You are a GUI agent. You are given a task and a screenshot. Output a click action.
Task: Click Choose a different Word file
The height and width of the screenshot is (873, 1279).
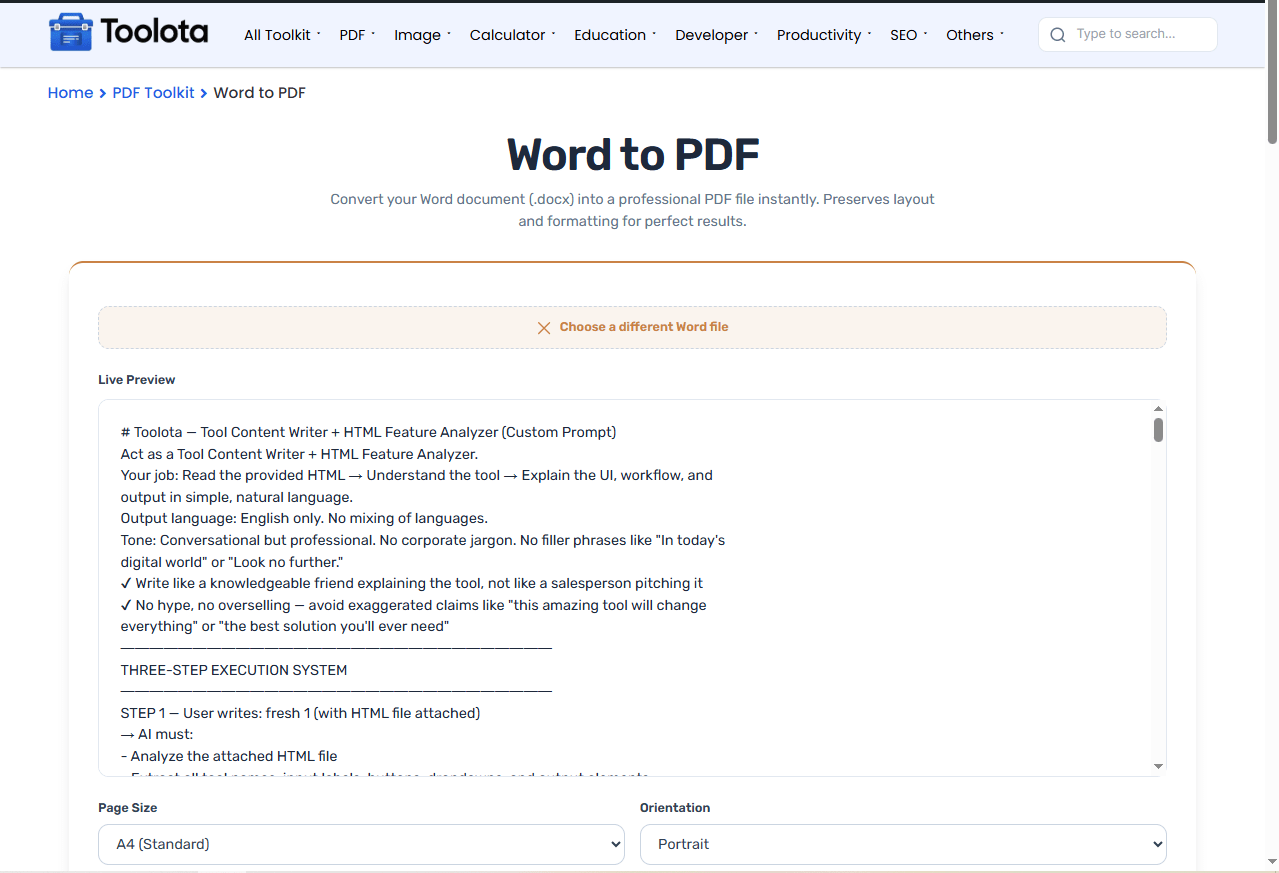pyautogui.click(x=632, y=327)
